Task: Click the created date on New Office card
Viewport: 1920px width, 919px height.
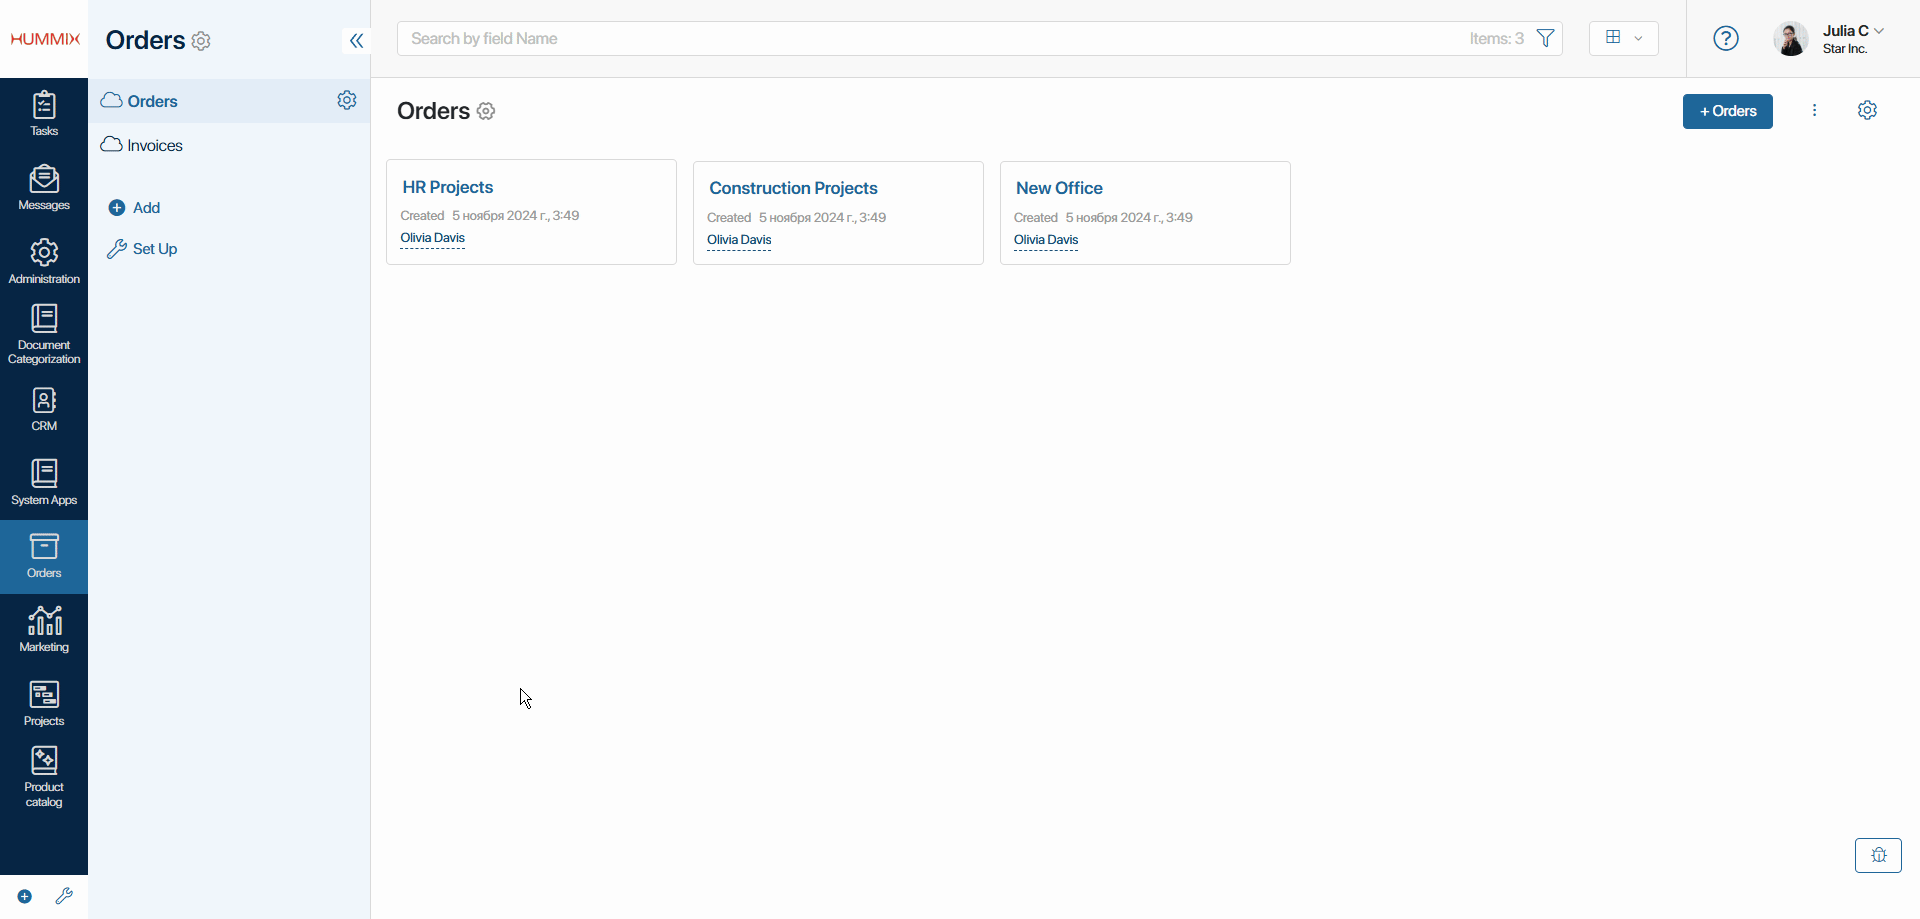Action: tap(1129, 217)
